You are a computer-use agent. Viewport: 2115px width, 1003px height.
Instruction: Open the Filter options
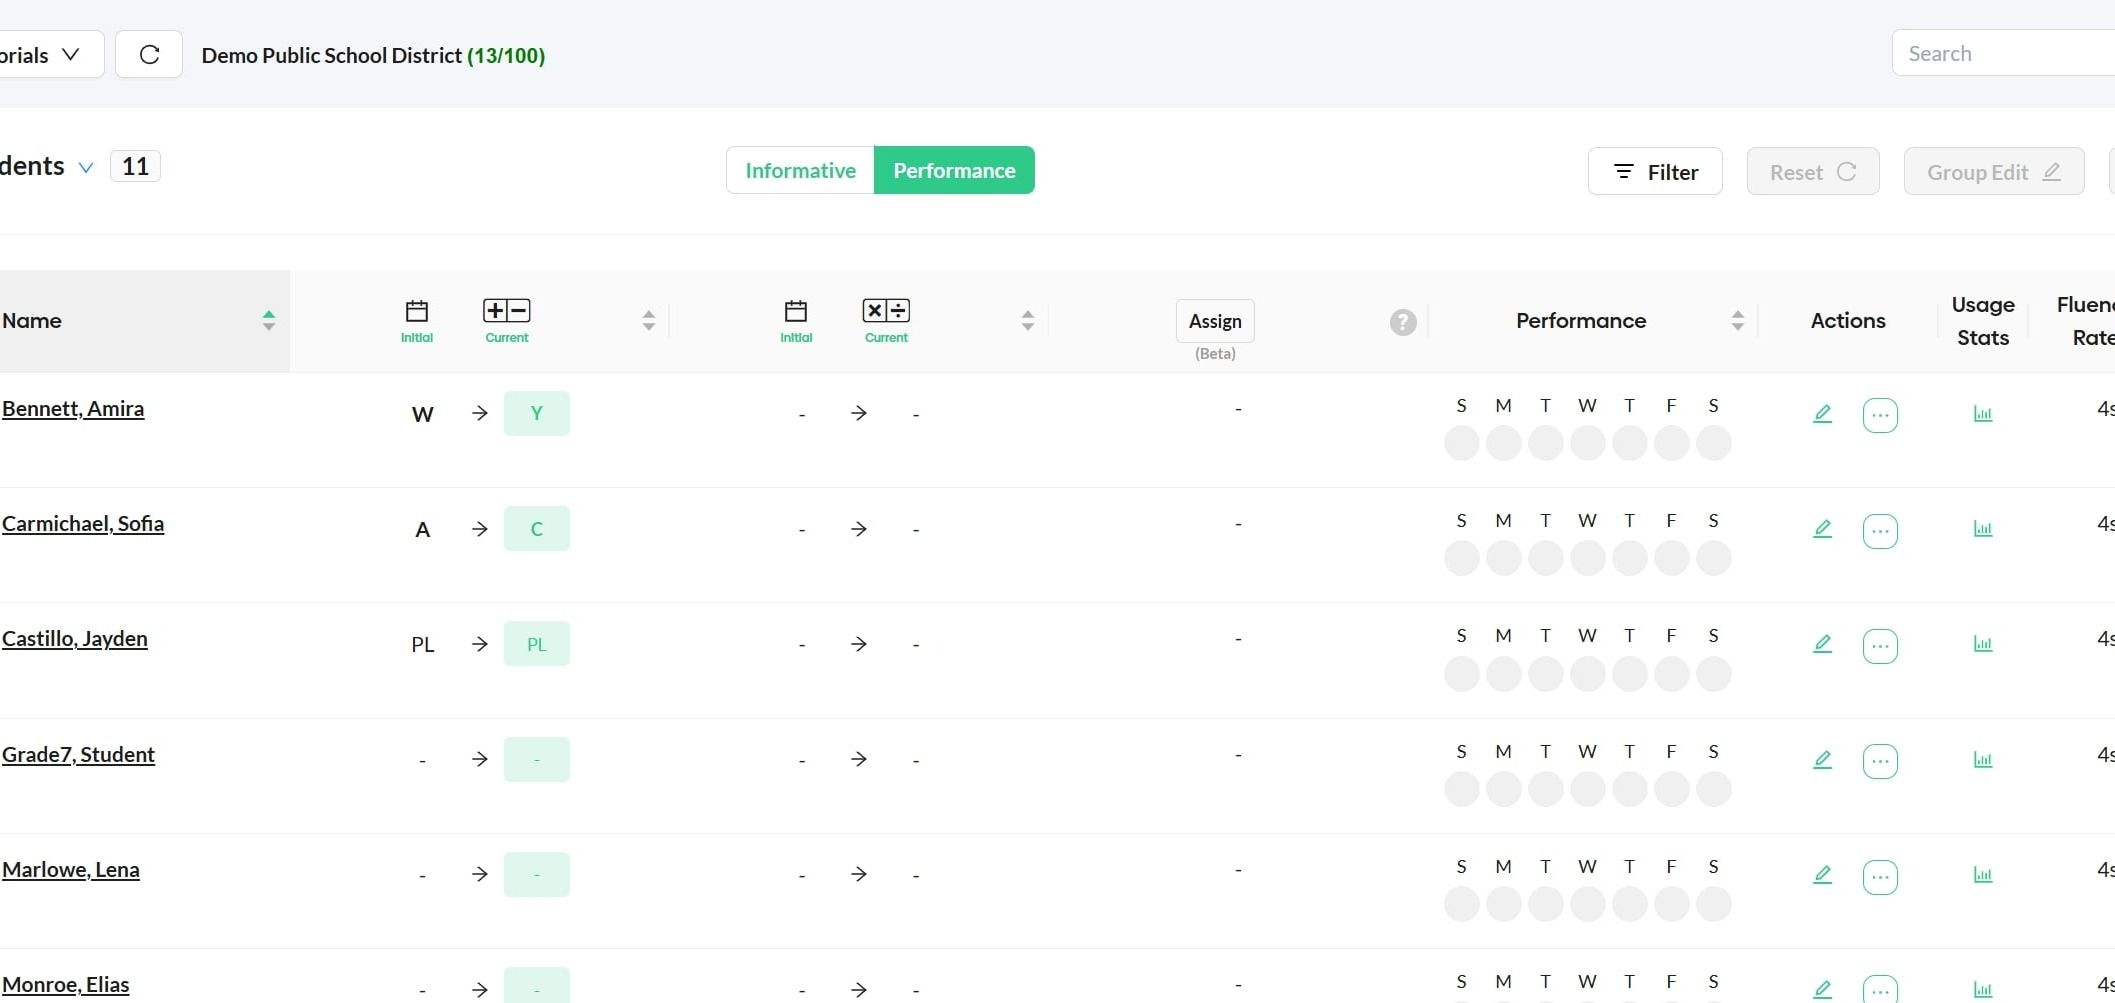pos(1655,172)
